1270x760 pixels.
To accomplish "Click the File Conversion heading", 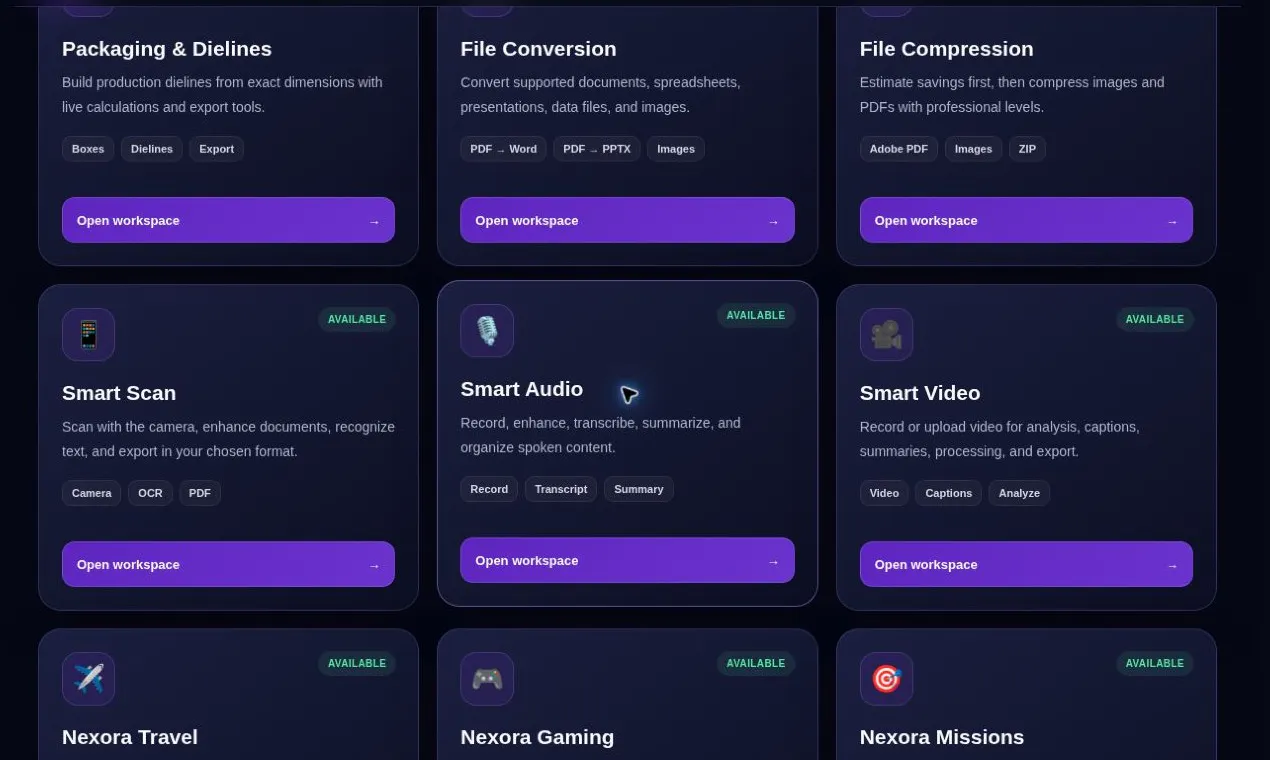I will 538,49.
